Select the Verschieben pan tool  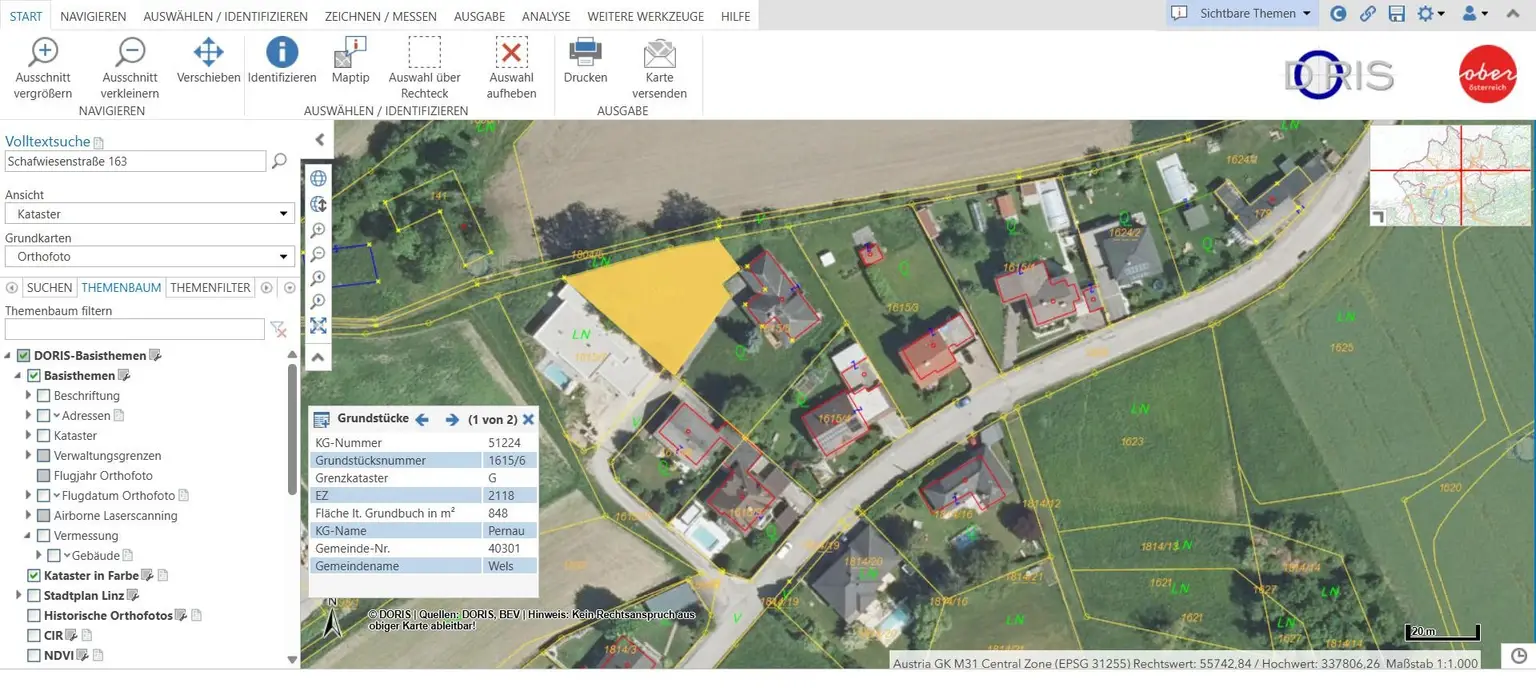coord(208,53)
